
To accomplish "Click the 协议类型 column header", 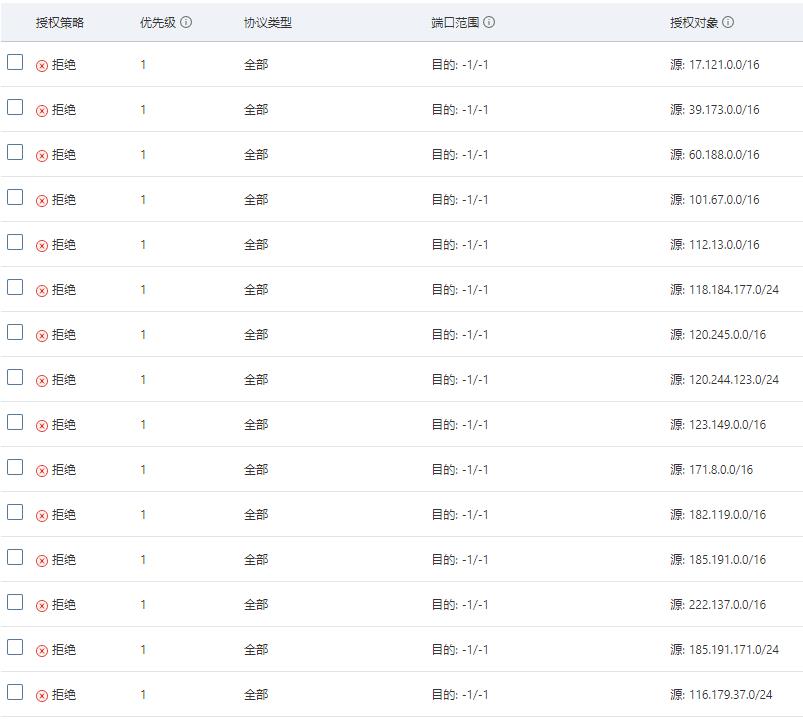I will (x=268, y=23).
